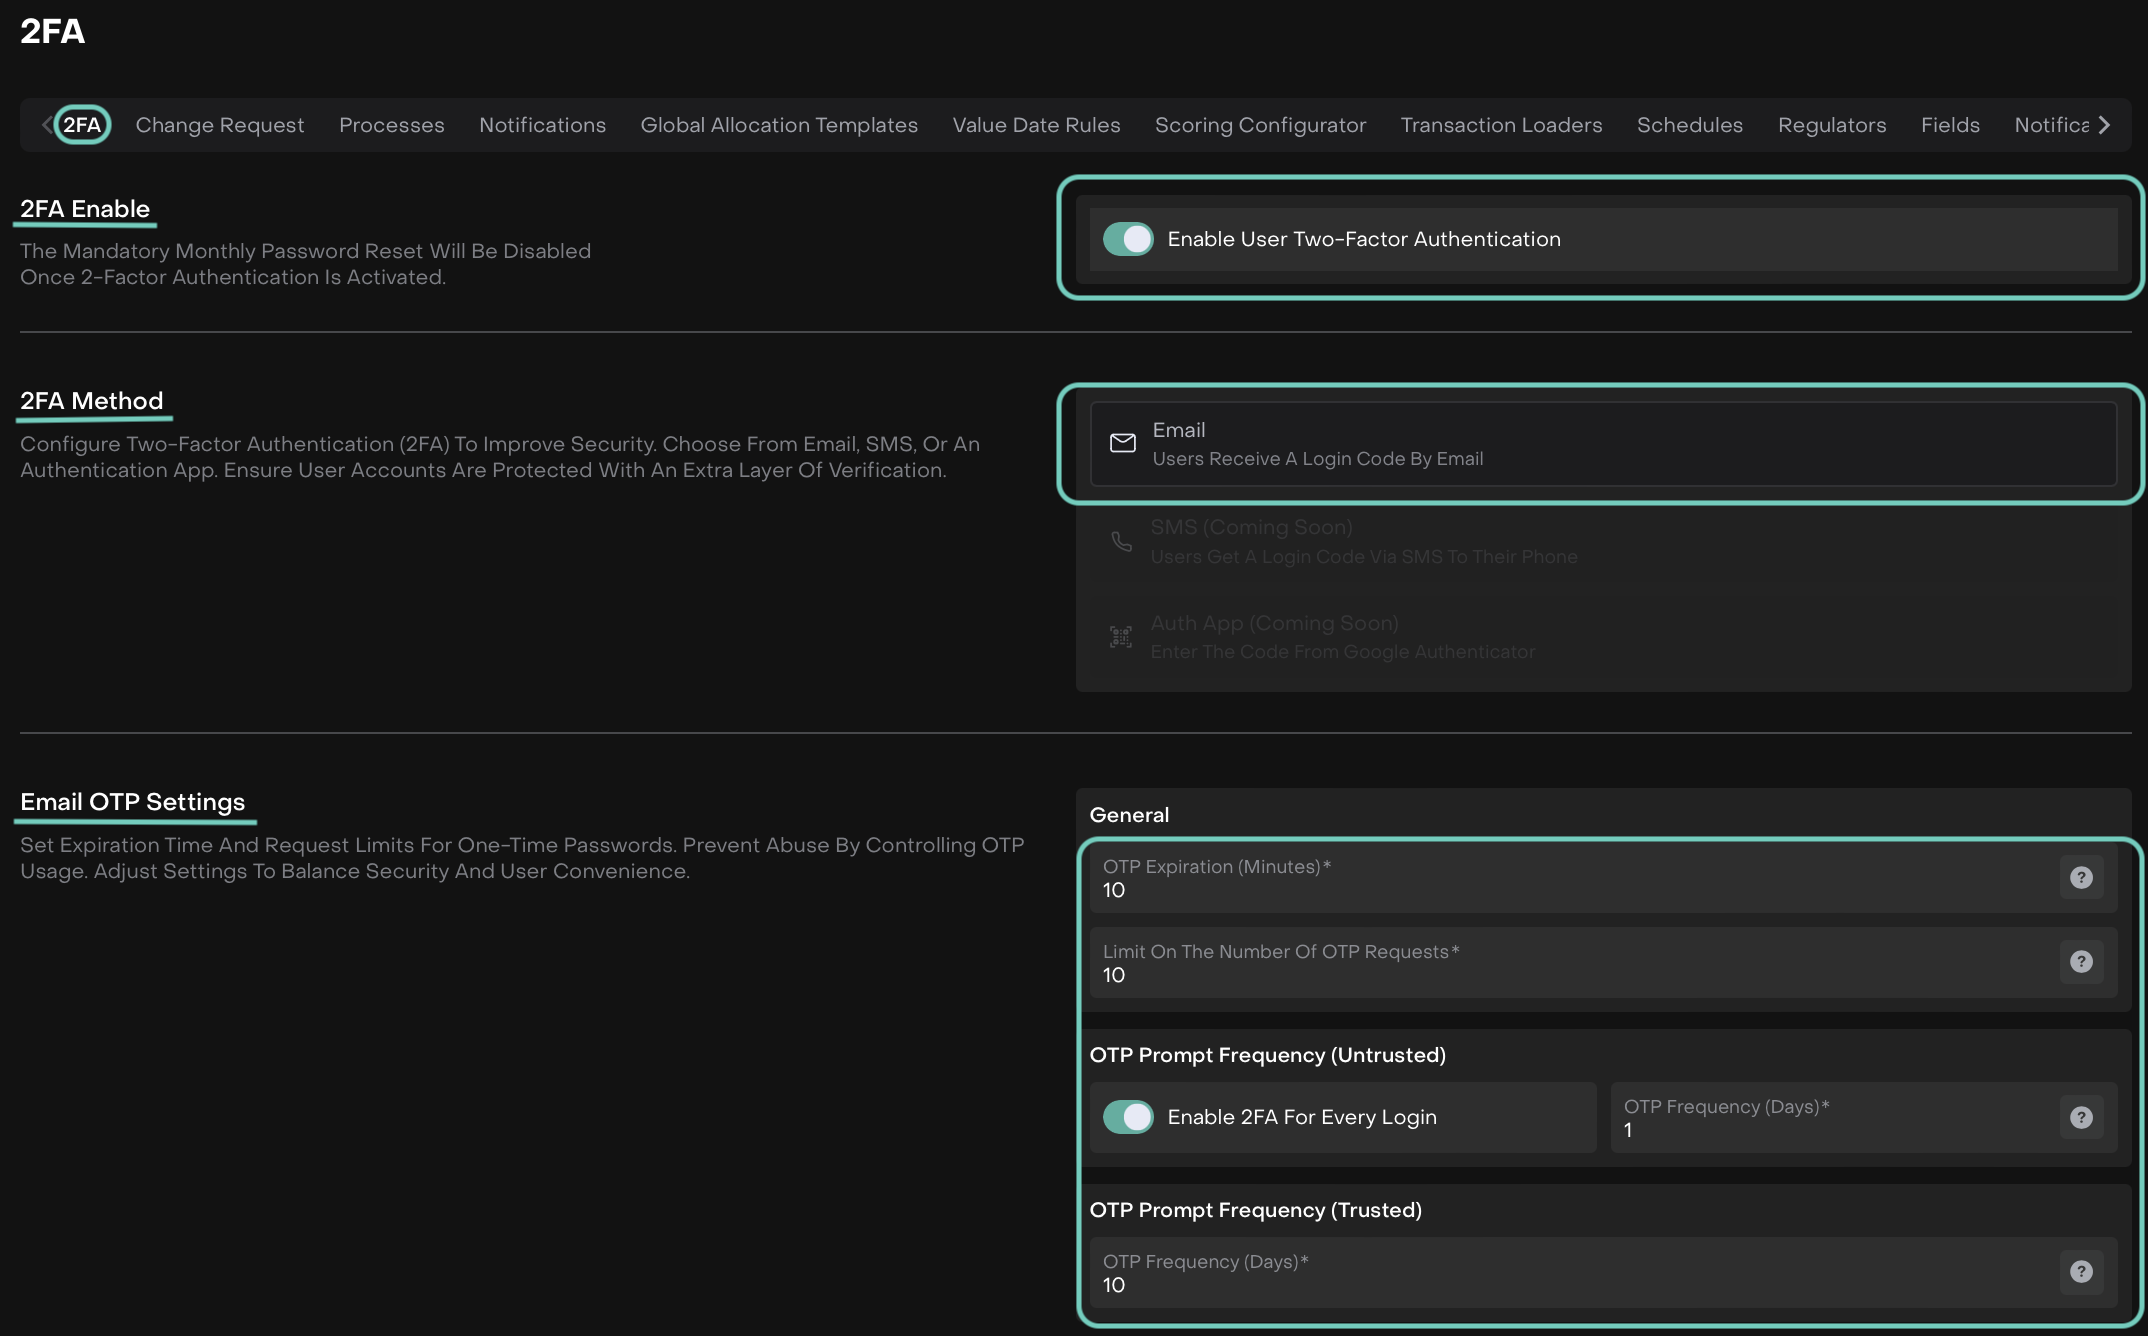Toggle Enable User Two-Factor Authentication switch
The width and height of the screenshot is (2148, 1336).
click(x=1128, y=239)
